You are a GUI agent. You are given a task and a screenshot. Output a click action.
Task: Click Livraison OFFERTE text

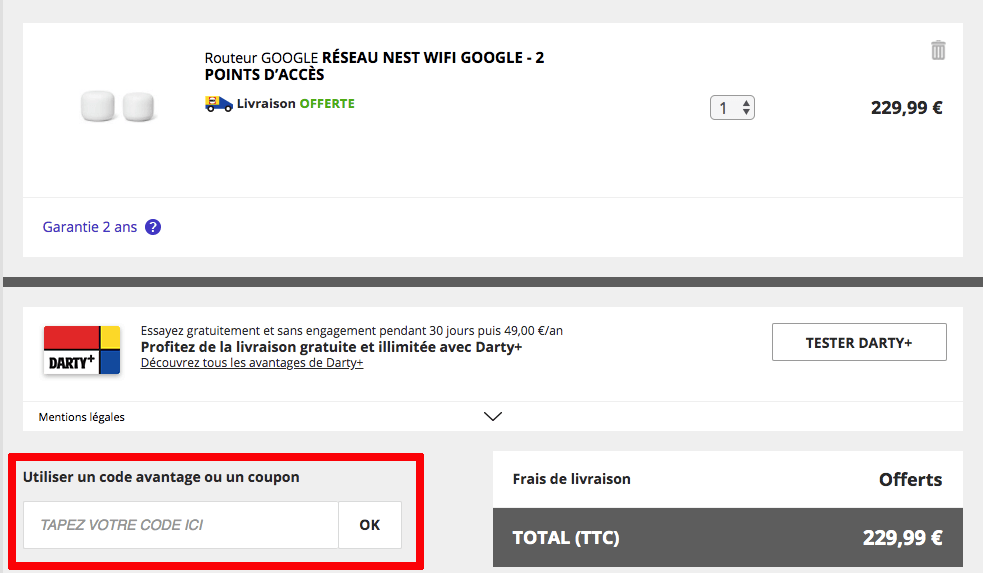296,103
